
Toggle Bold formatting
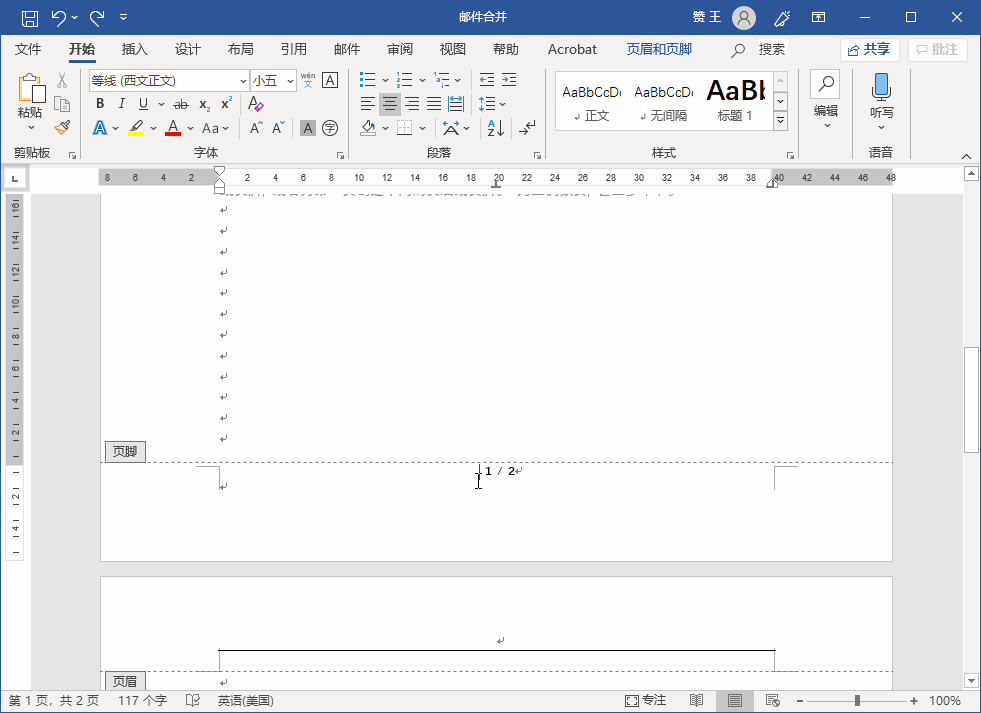click(x=100, y=104)
